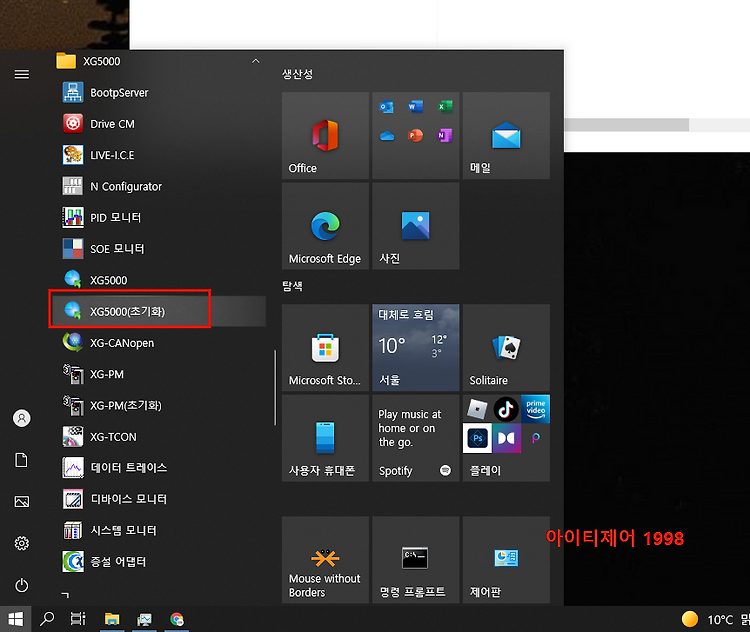The width and height of the screenshot is (750, 632).
Task: Launch SOE 모니터
Action: 158,249
